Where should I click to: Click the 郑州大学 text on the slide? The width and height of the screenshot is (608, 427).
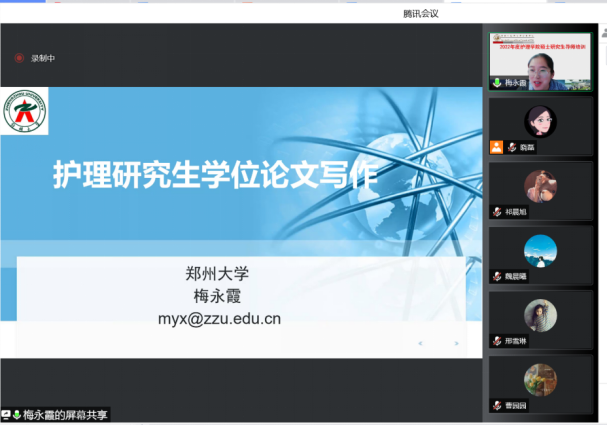[217, 274]
